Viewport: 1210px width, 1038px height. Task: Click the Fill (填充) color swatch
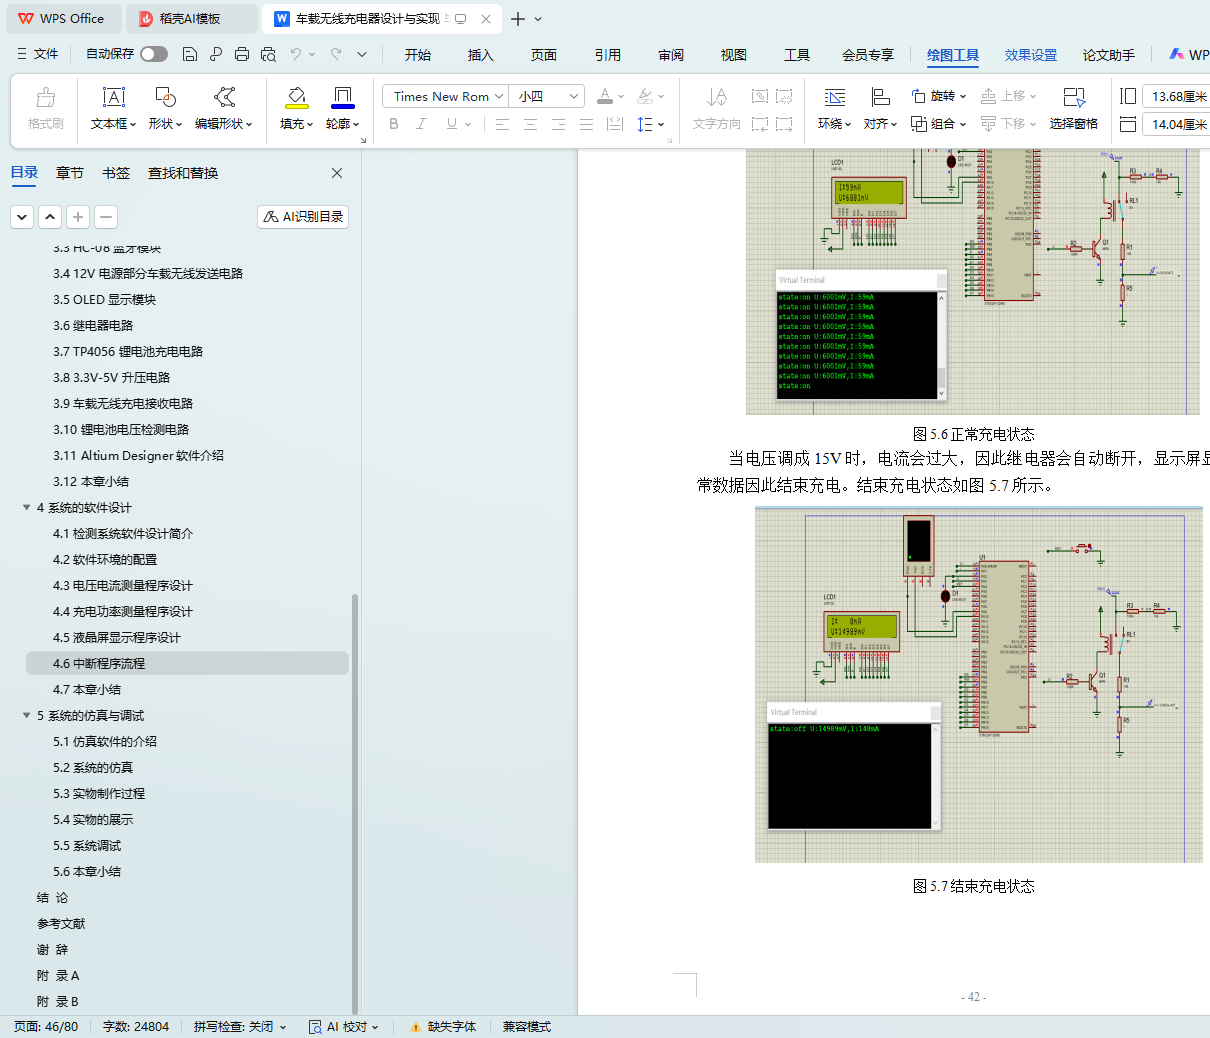pyautogui.click(x=296, y=97)
